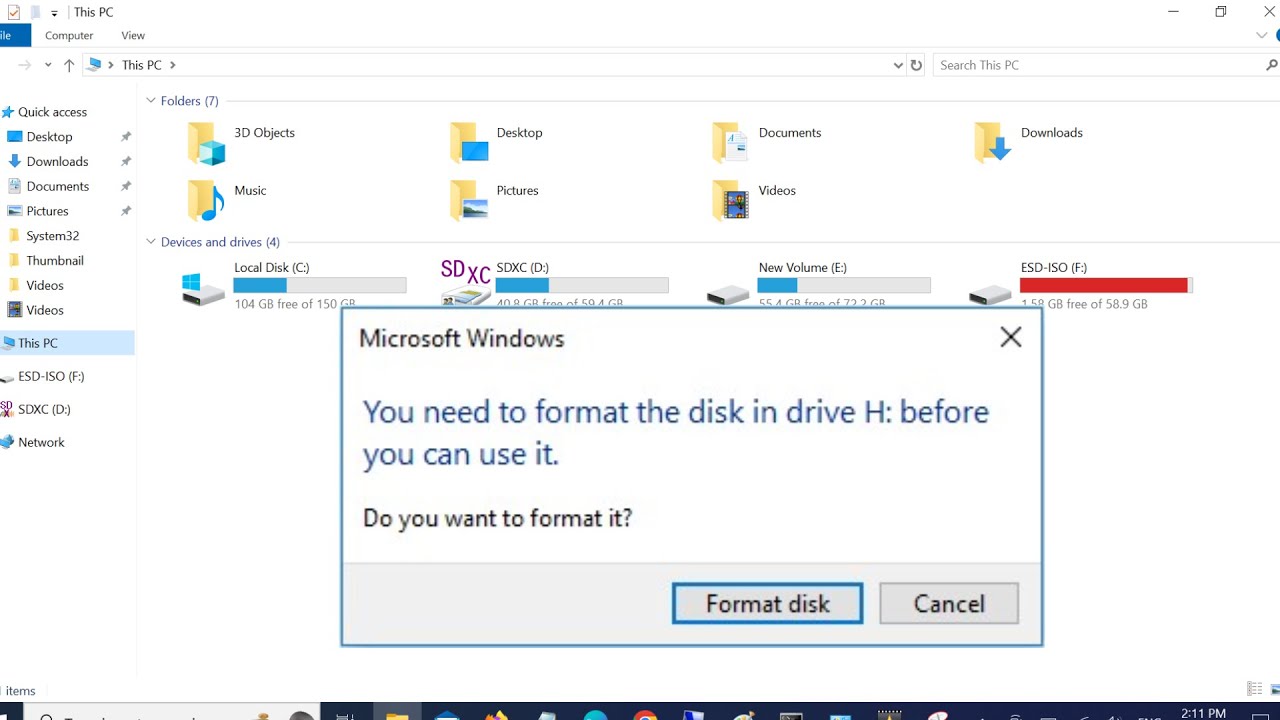
Task: Select the SDXC (D:) drive icon
Action: pos(466,283)
